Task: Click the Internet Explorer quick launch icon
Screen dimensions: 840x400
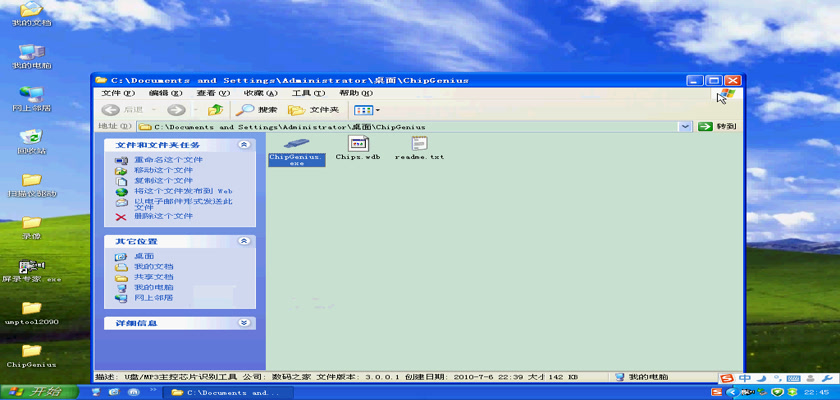Action: click(114, 393)
